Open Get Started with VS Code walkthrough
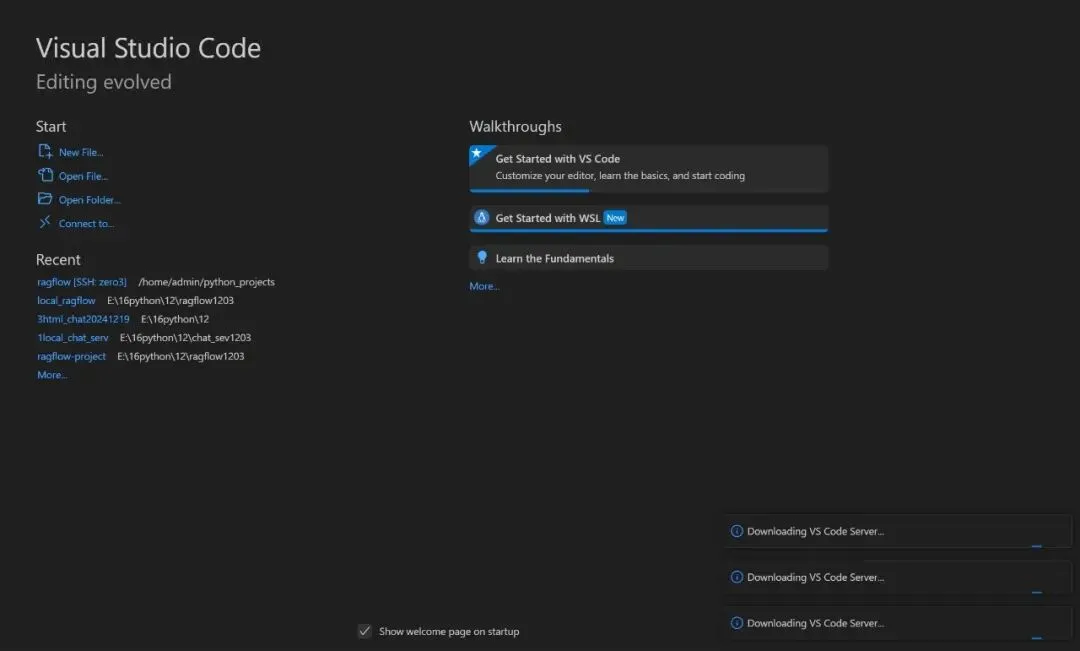Image resolution: width=1080 pixels, height=651 pixels. pyautogui.click(x=648, y=168)
